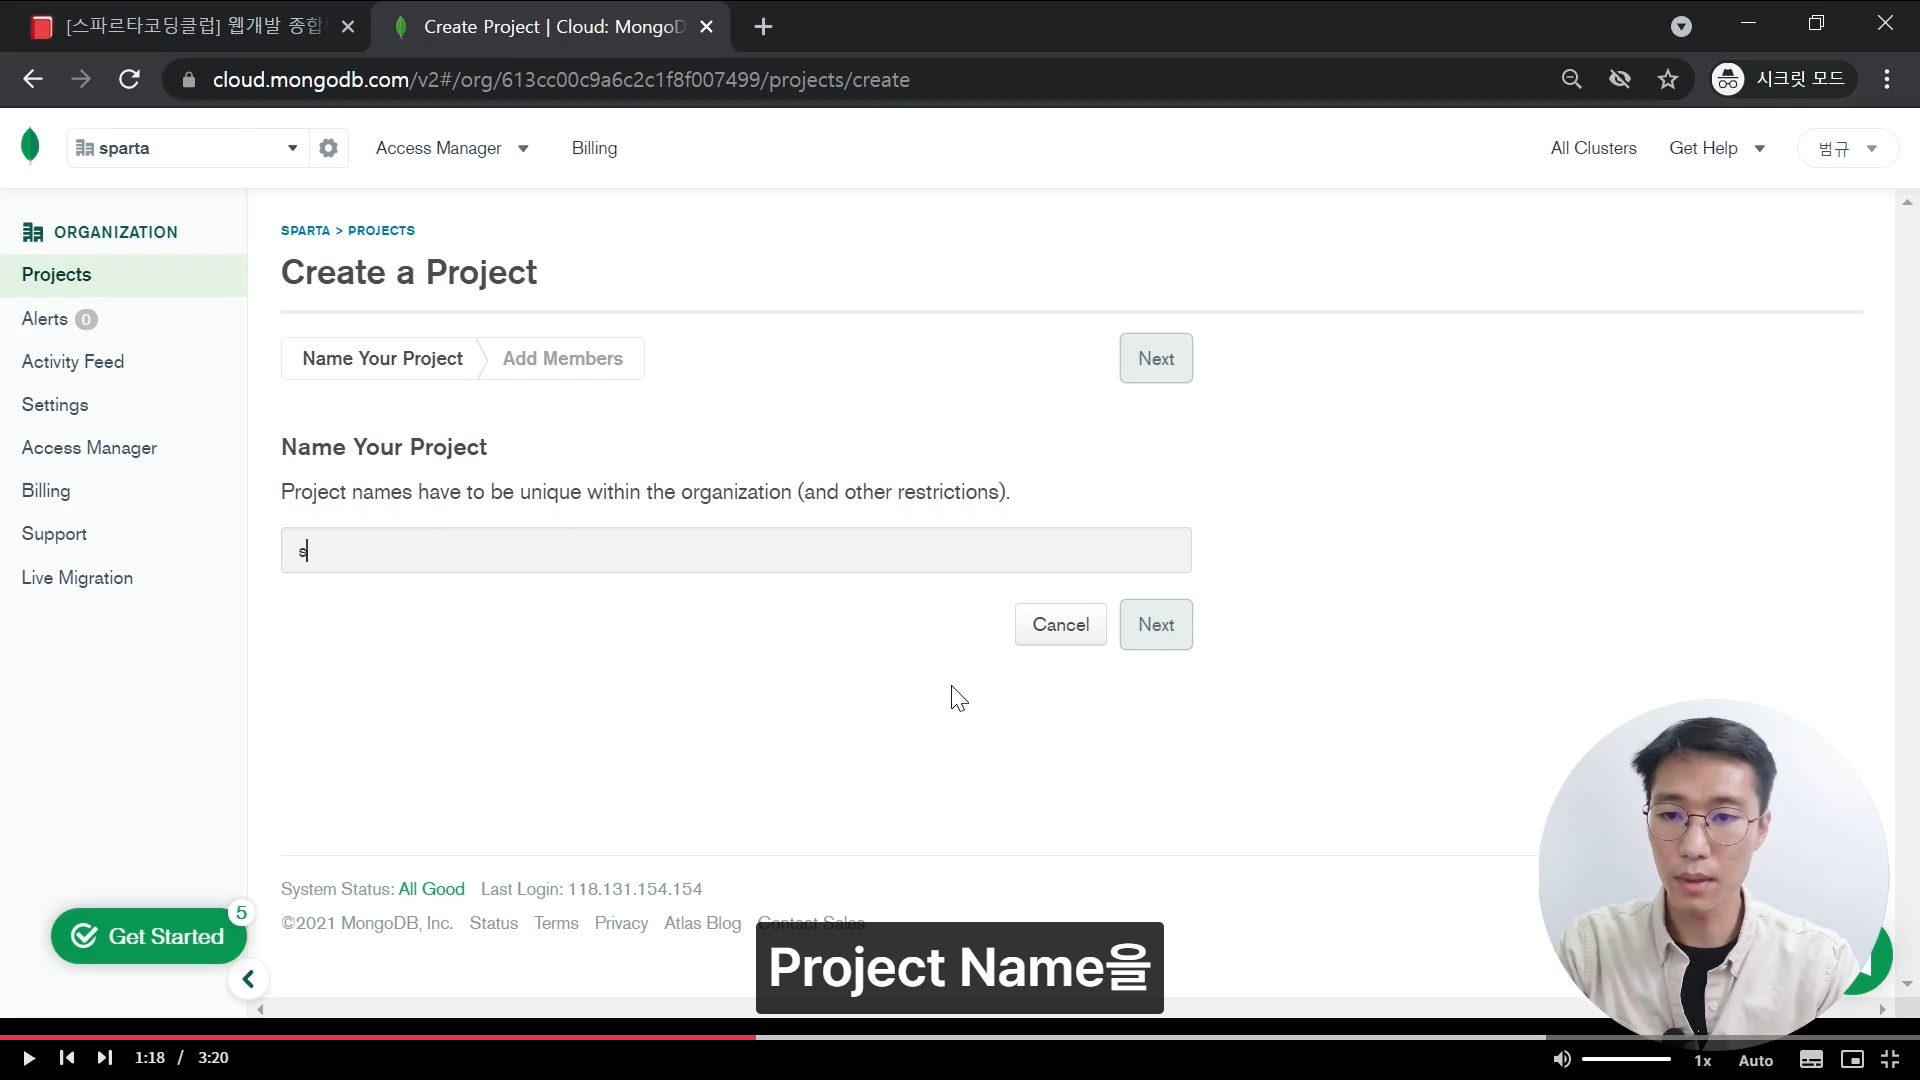Reload the current page

[129, 79]
